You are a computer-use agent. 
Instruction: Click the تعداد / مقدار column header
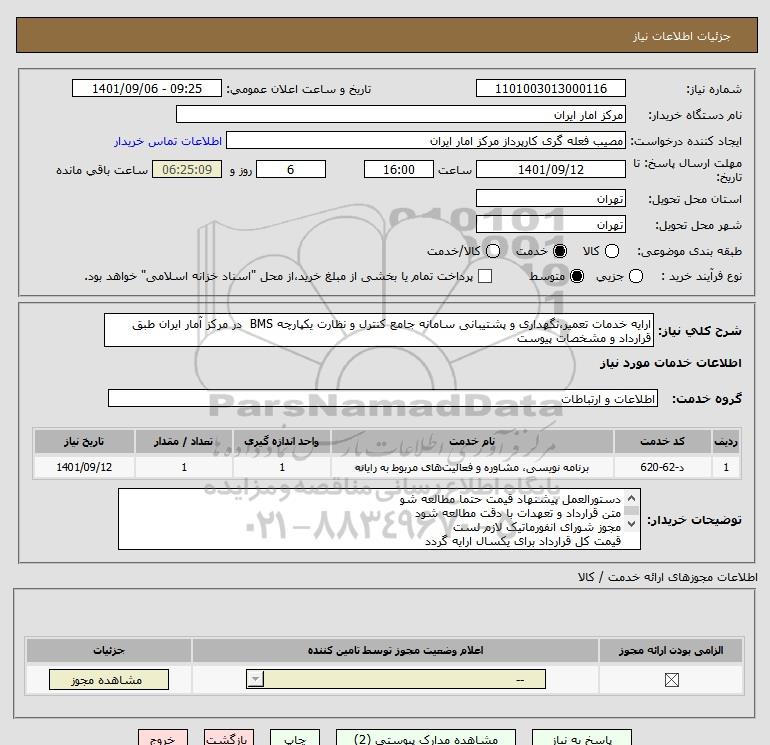184,441
